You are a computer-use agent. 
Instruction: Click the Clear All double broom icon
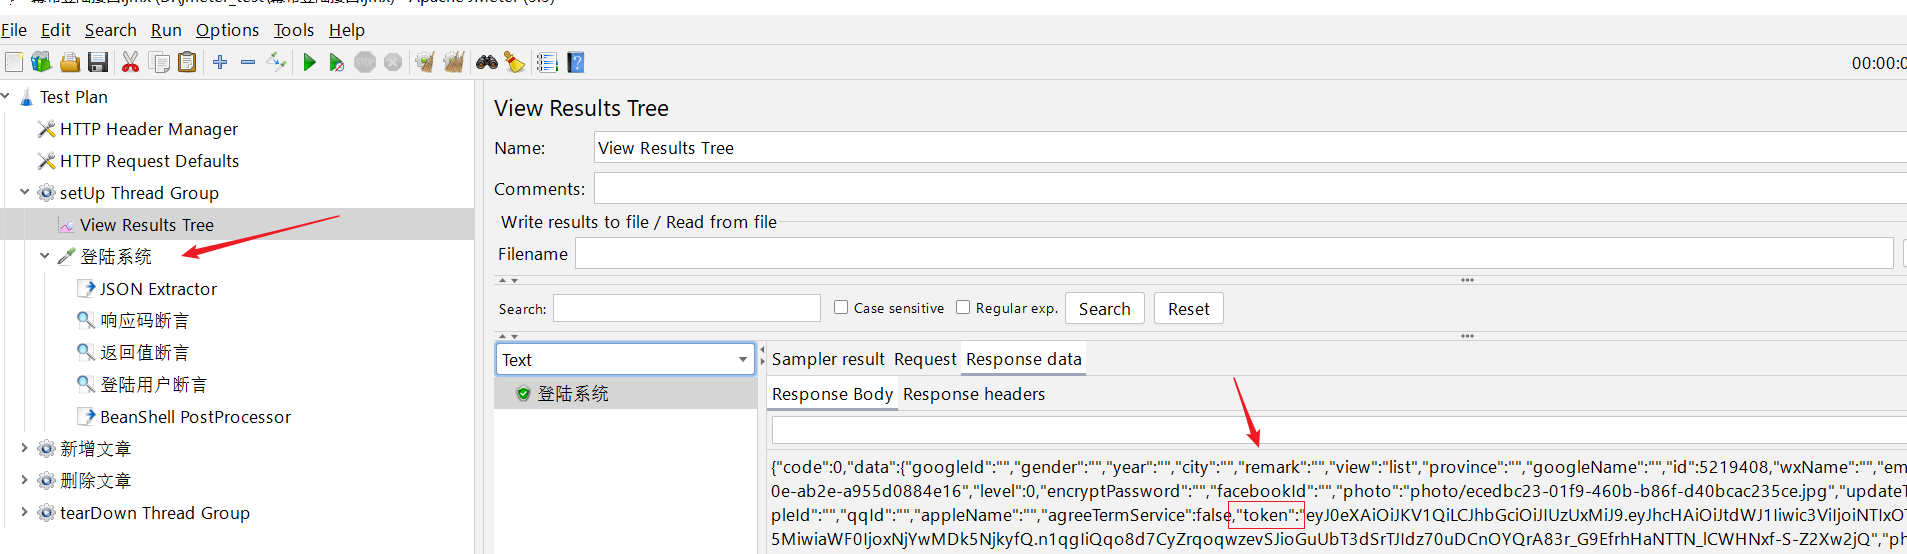454,63
